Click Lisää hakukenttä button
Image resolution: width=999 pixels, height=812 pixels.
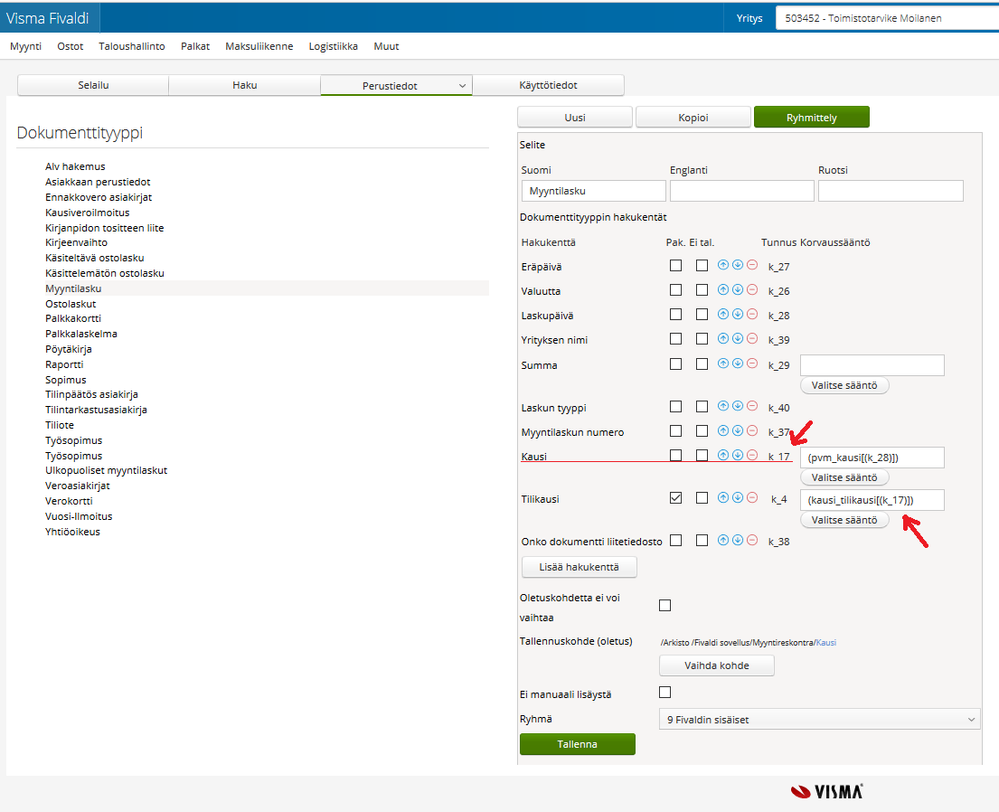click(579, 567)
